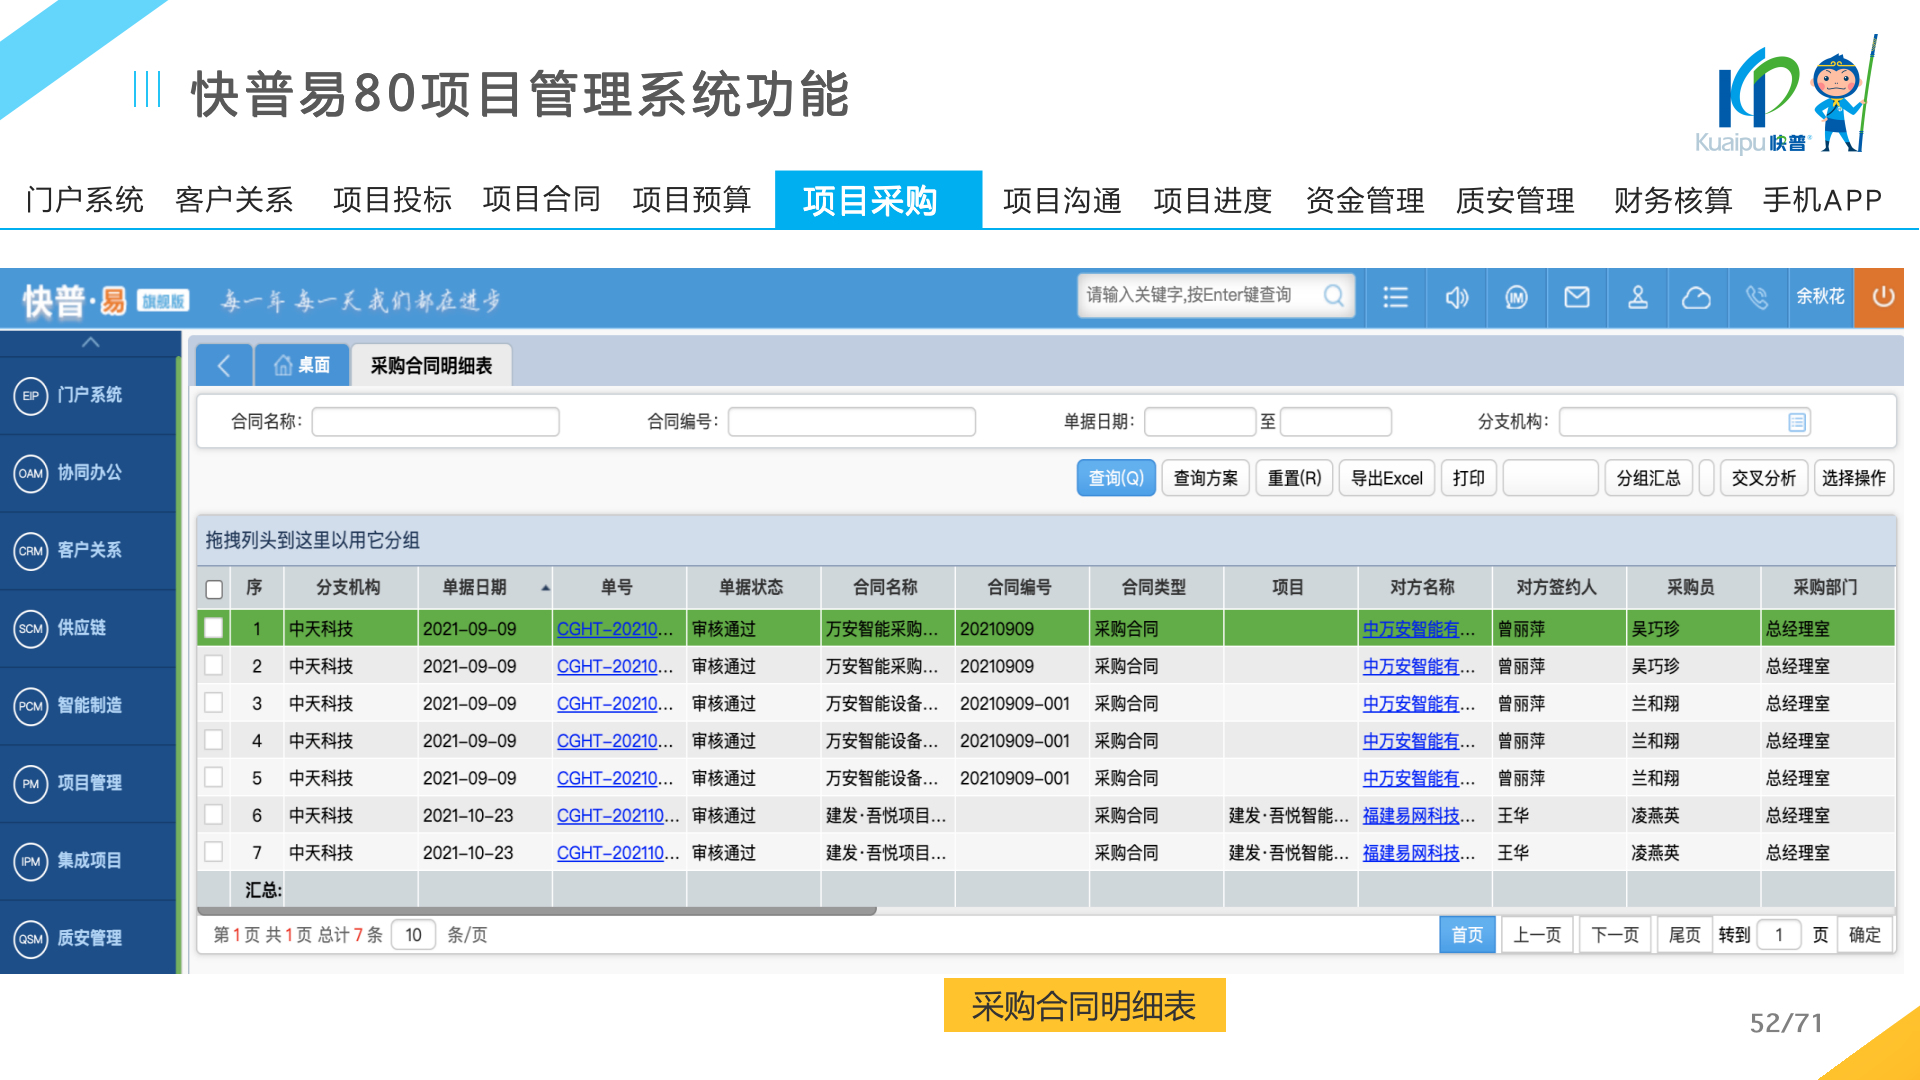
Task: Click the speaker announcement icon
Action: [x=1456, y=297]
